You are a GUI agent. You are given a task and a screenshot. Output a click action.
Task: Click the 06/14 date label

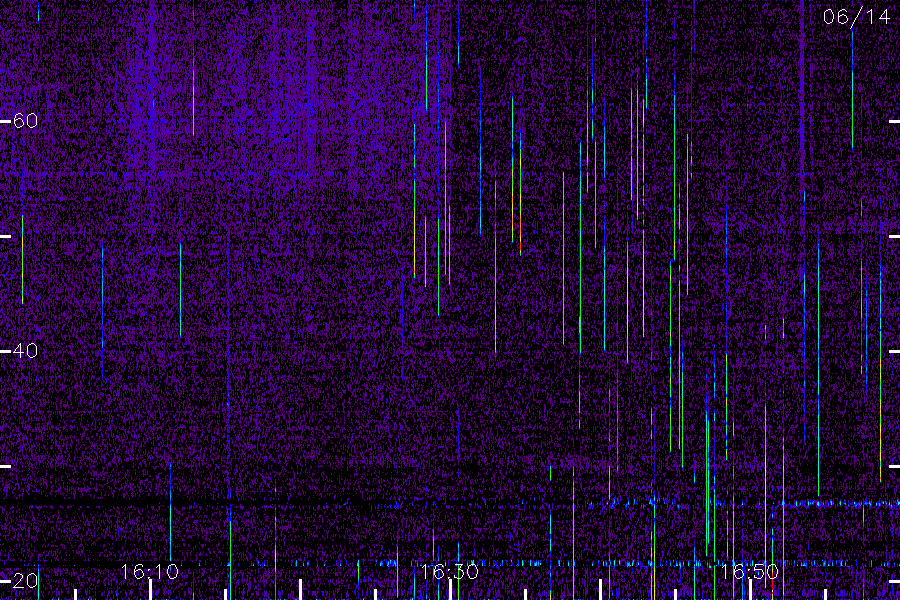click(x=856, y=17)
